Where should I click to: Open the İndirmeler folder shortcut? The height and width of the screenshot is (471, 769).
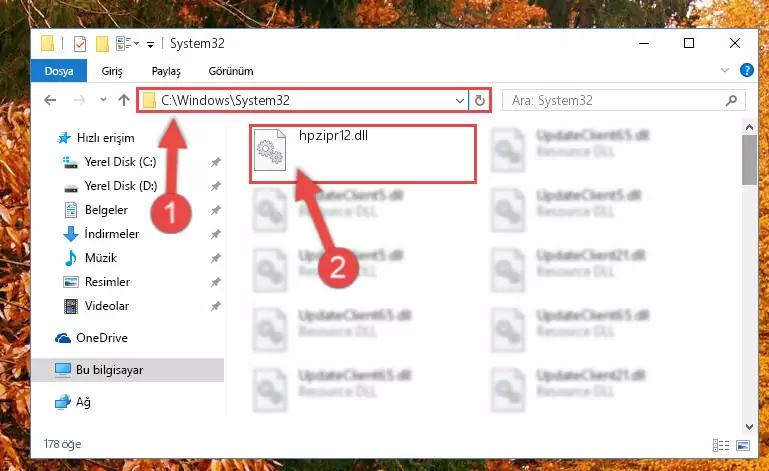(x=111, y=234)
